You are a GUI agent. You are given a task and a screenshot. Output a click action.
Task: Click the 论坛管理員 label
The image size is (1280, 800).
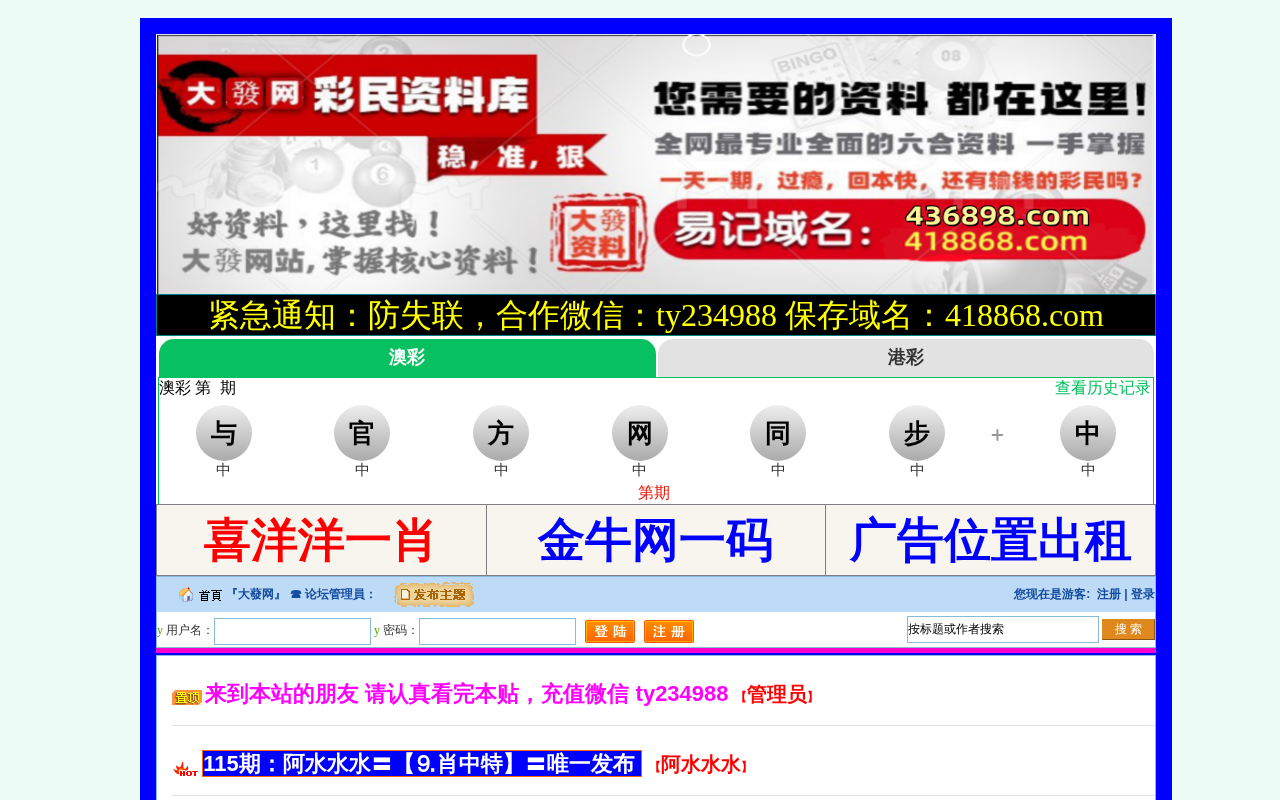tap(340, 594)
